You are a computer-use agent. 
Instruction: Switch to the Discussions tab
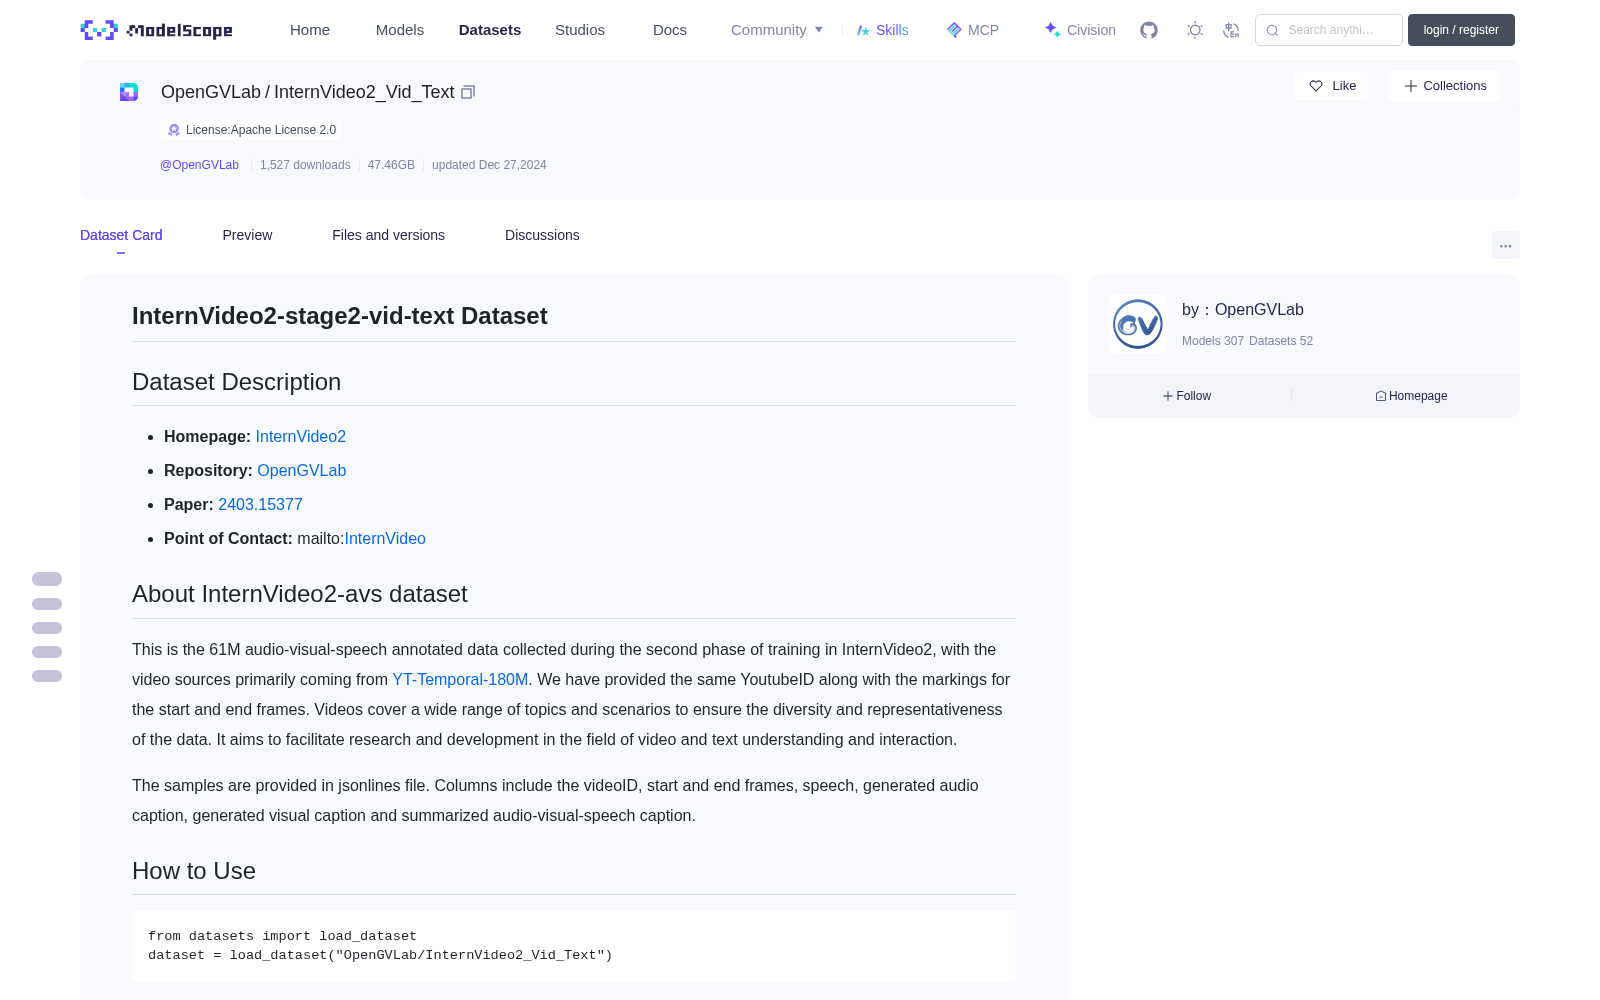tap(542, 235)
